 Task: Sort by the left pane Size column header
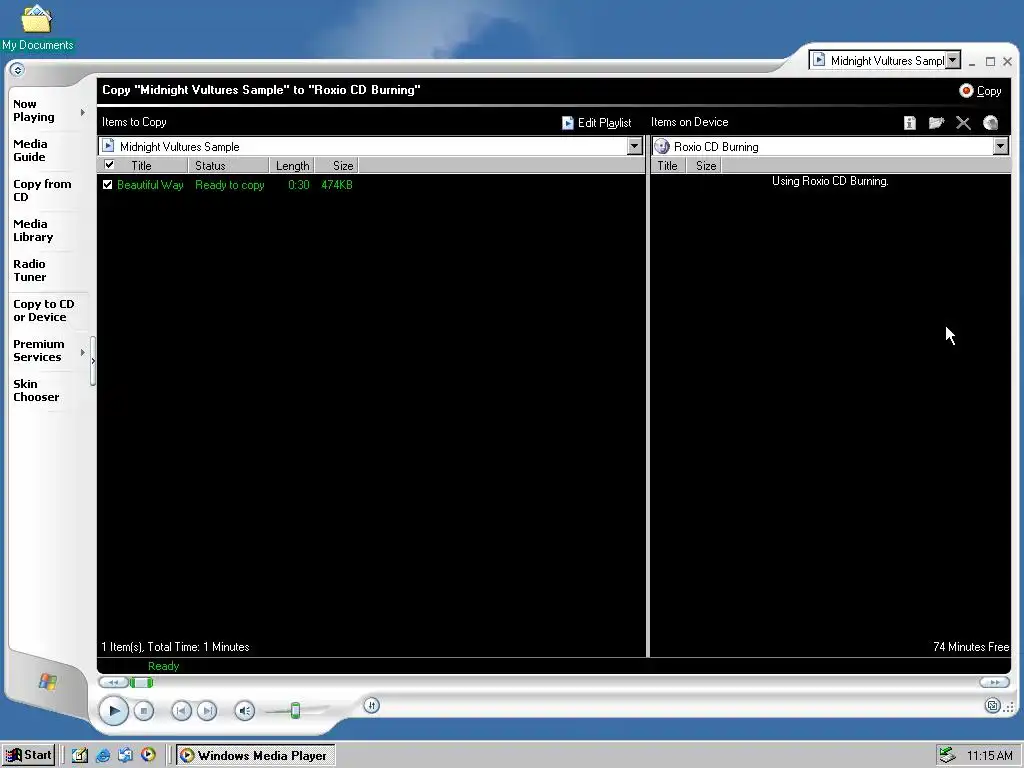click(x=336, y=165)
